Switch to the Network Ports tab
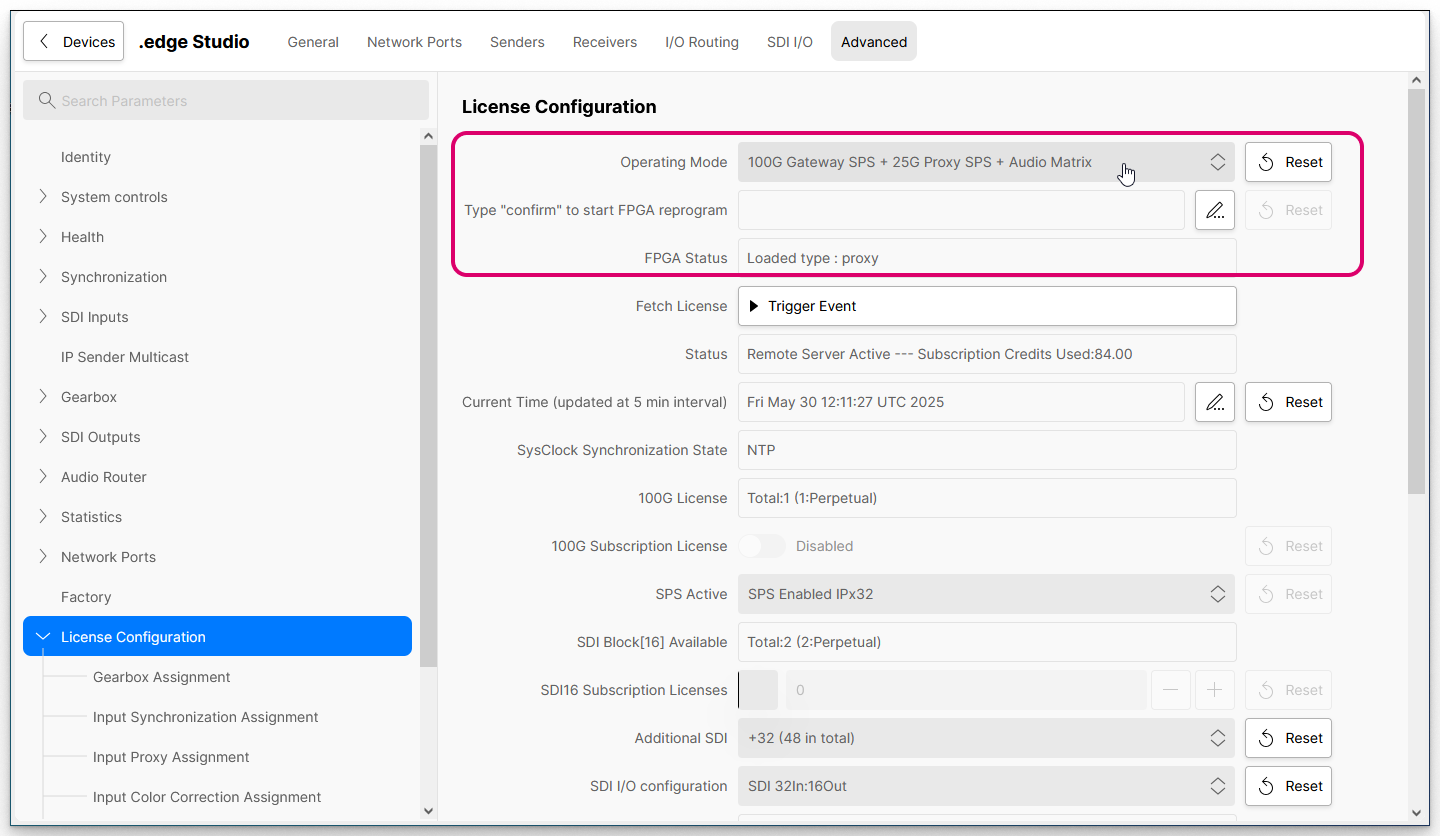This screenshot has width=1440, height=836. 414,42
